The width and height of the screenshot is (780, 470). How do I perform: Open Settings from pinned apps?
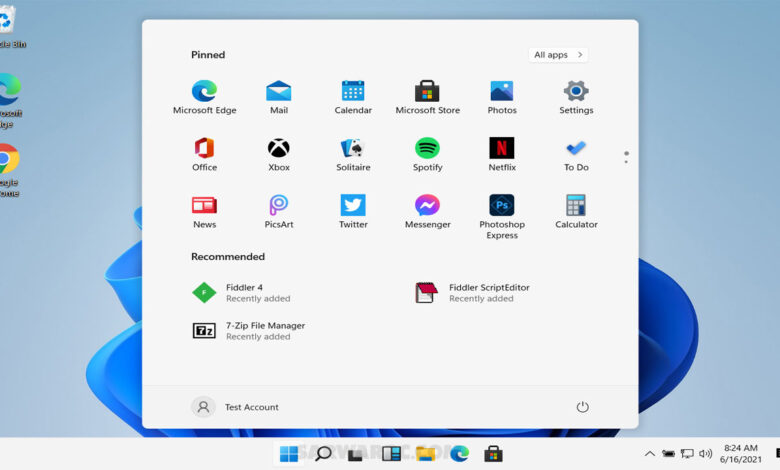(576, 97)
